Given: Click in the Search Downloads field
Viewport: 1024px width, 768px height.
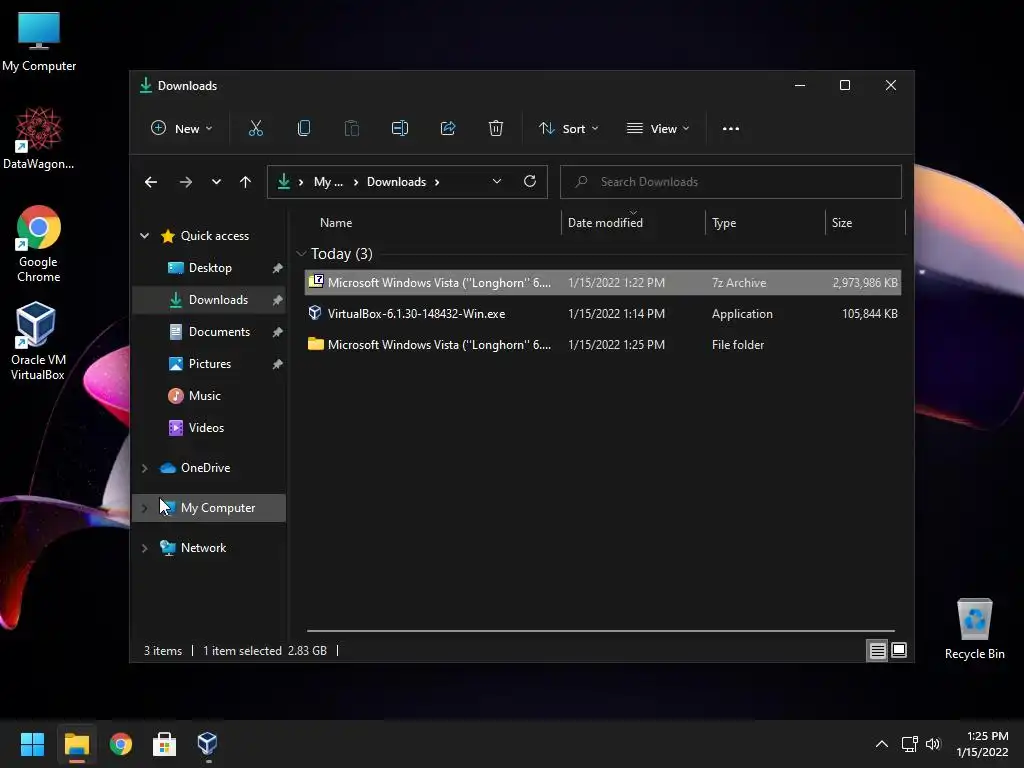Looking at the screenshot, I should 731,182.
